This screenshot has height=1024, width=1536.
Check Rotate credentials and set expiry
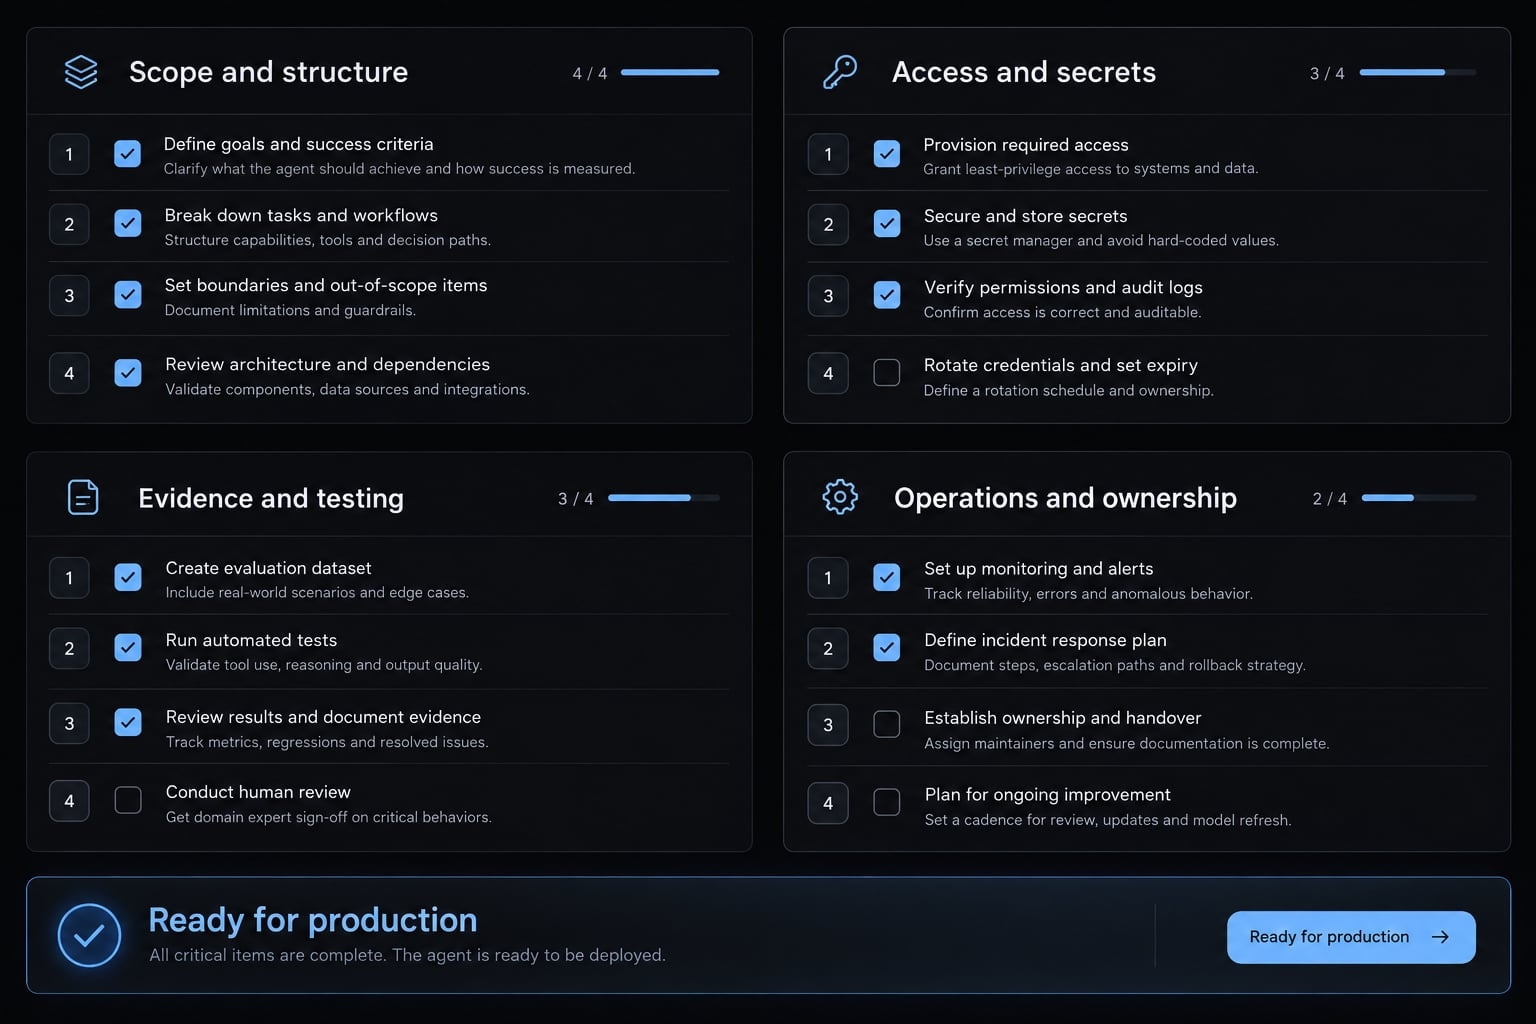[x=887, y=373]
